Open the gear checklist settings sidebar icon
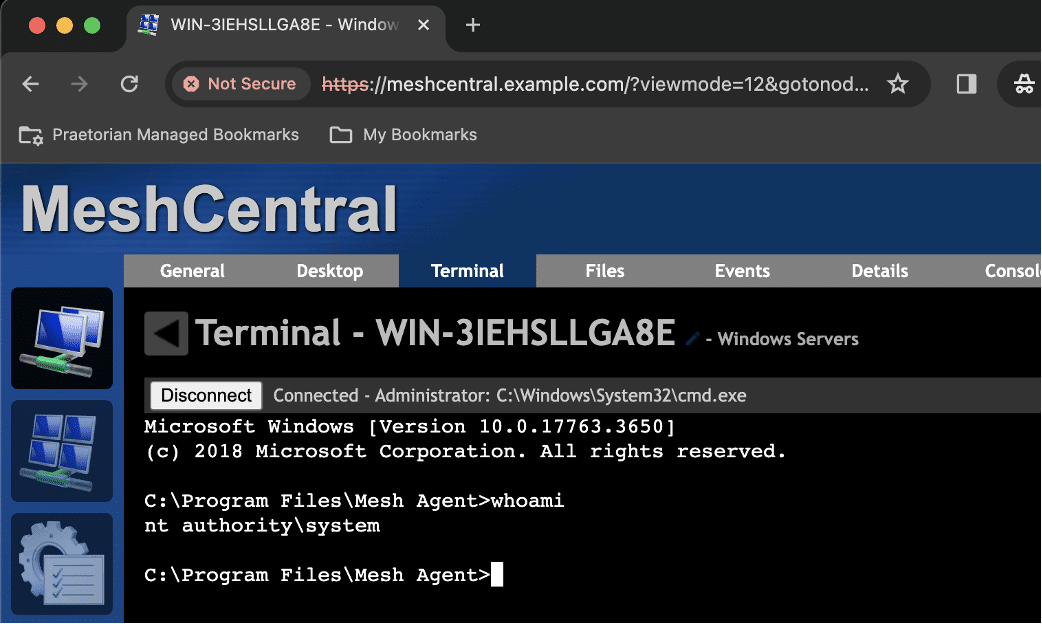This screenshot has width=1042, height=624. 62,564
